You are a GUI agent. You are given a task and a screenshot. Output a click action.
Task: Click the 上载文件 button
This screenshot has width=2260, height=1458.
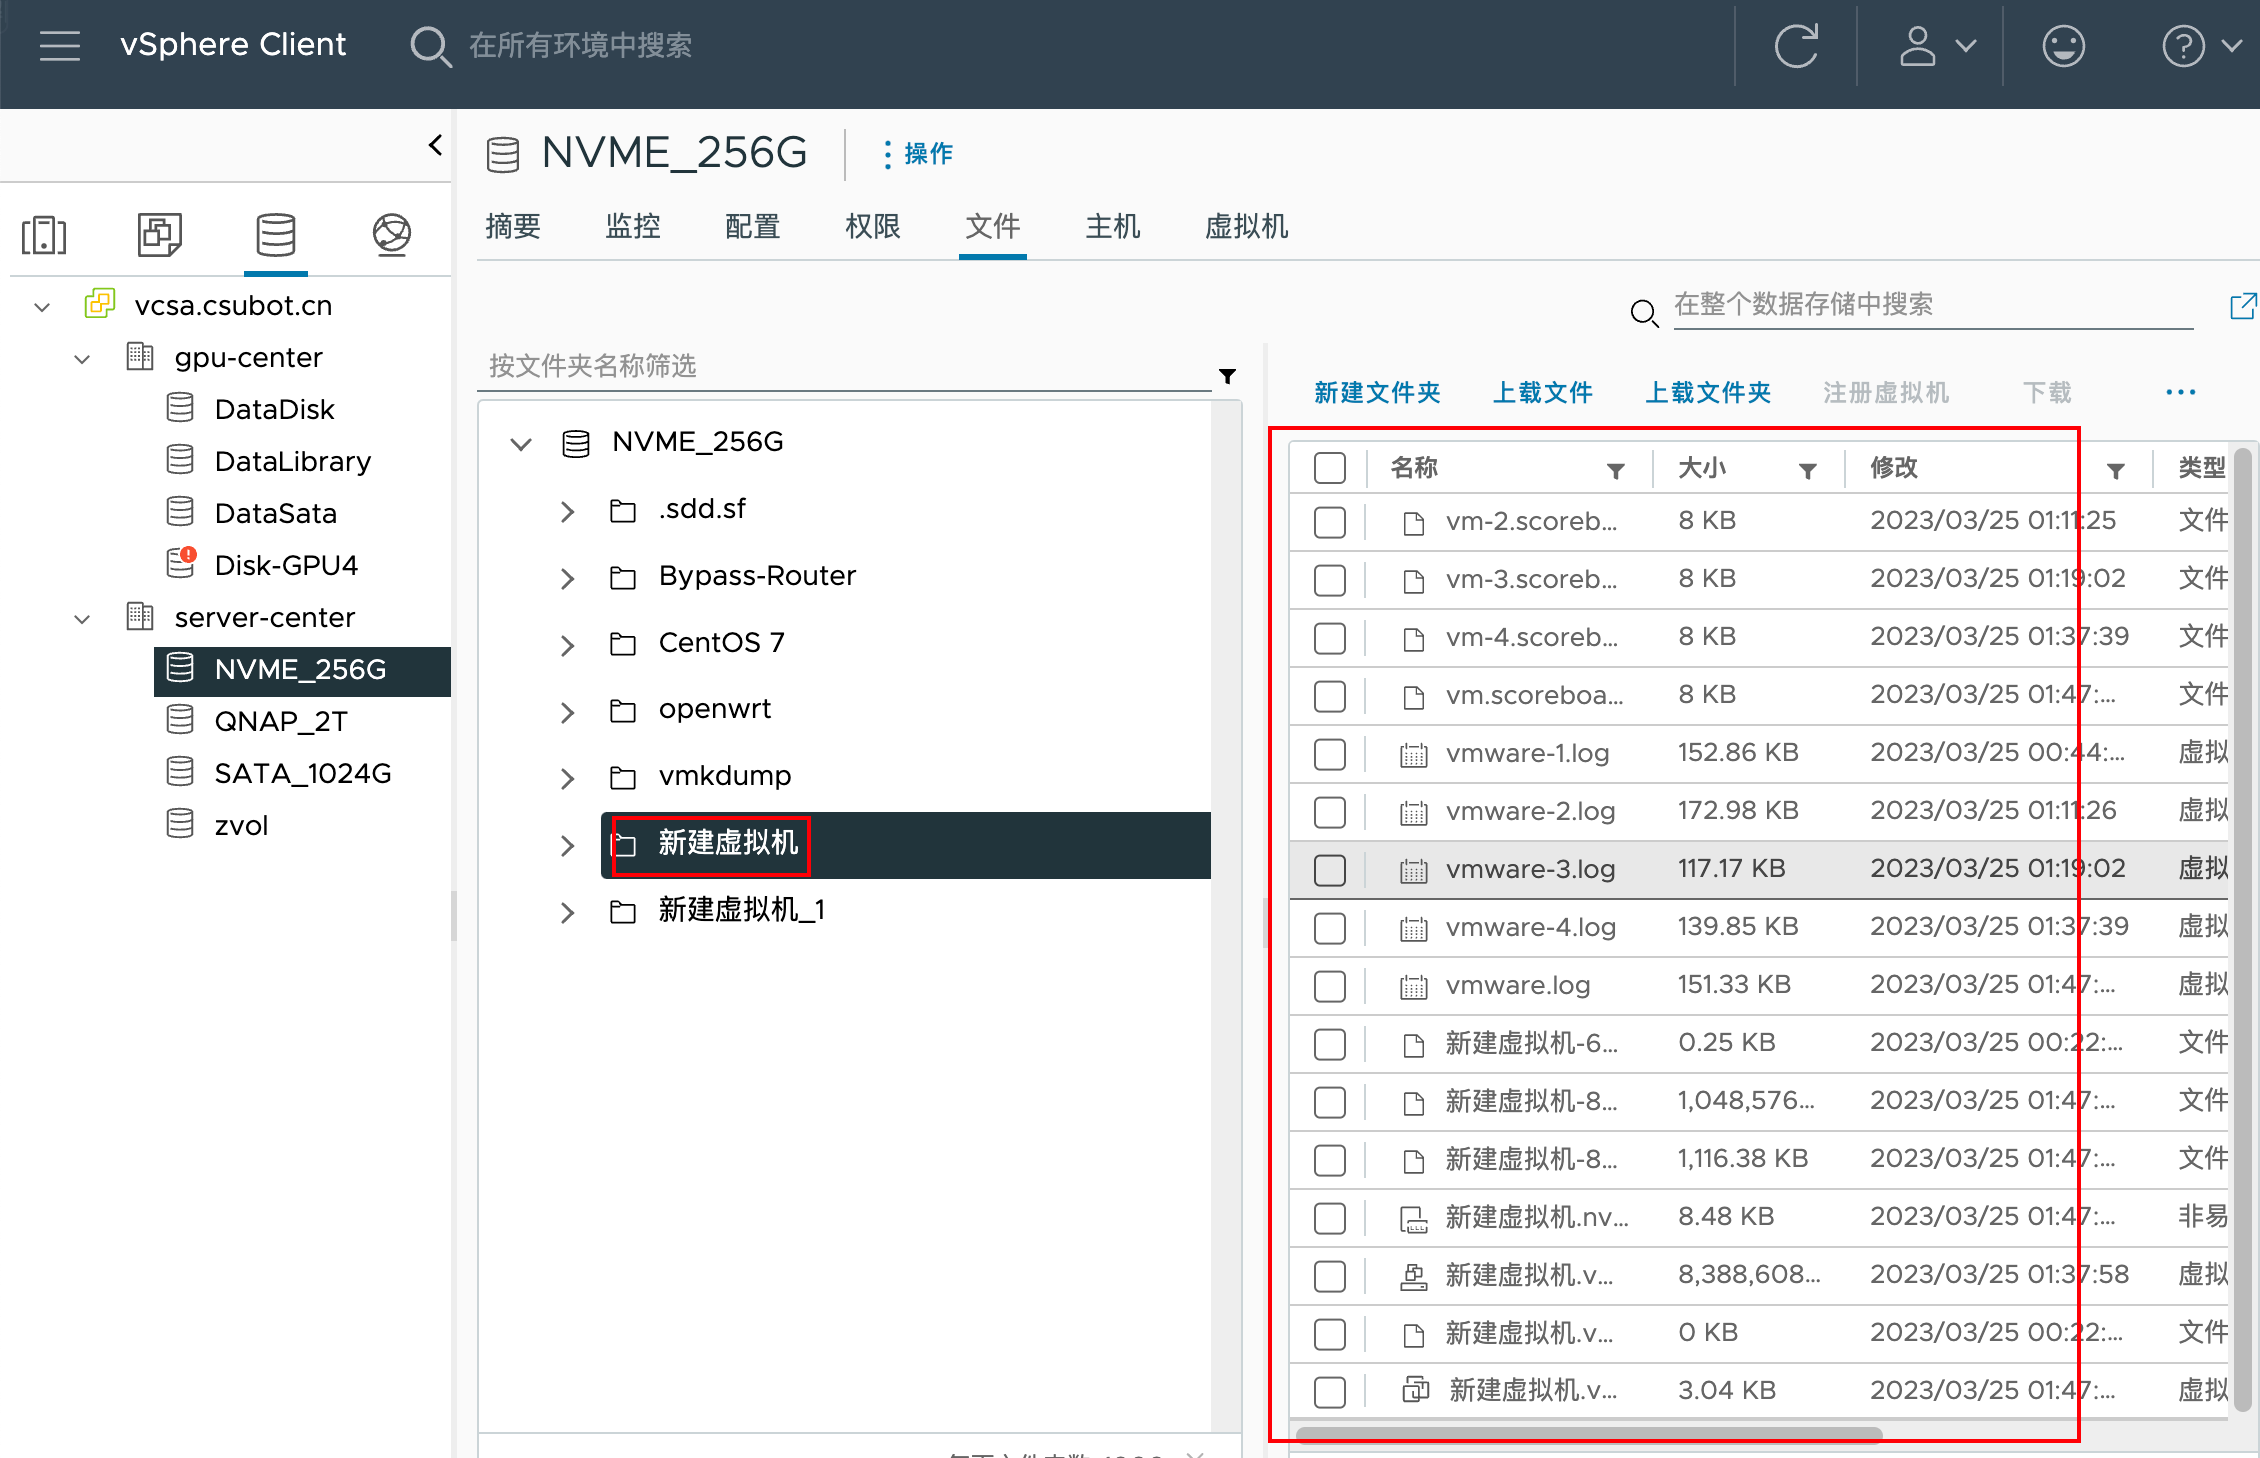1542,393
